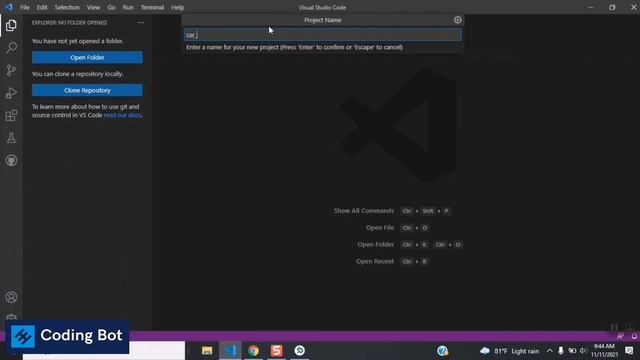Open the Explorer view in activity bar
The height and width of the screenshot is (360, 640).
tap(11, 26)
